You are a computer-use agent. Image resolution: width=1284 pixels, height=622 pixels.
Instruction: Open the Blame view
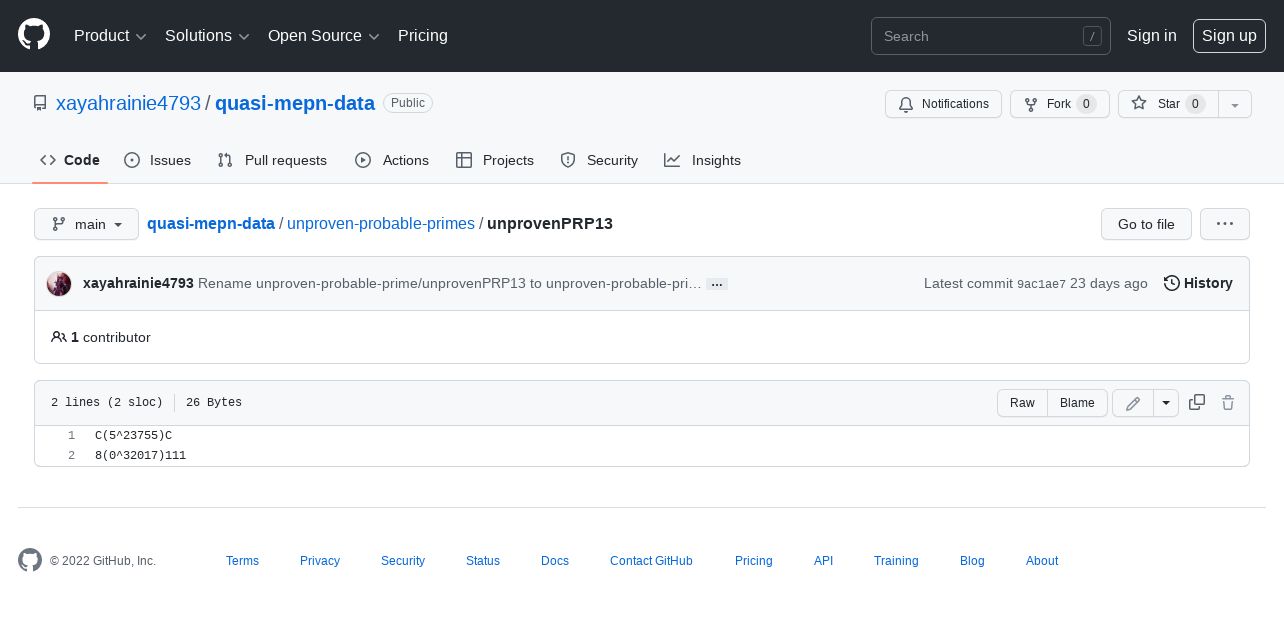1077,403
